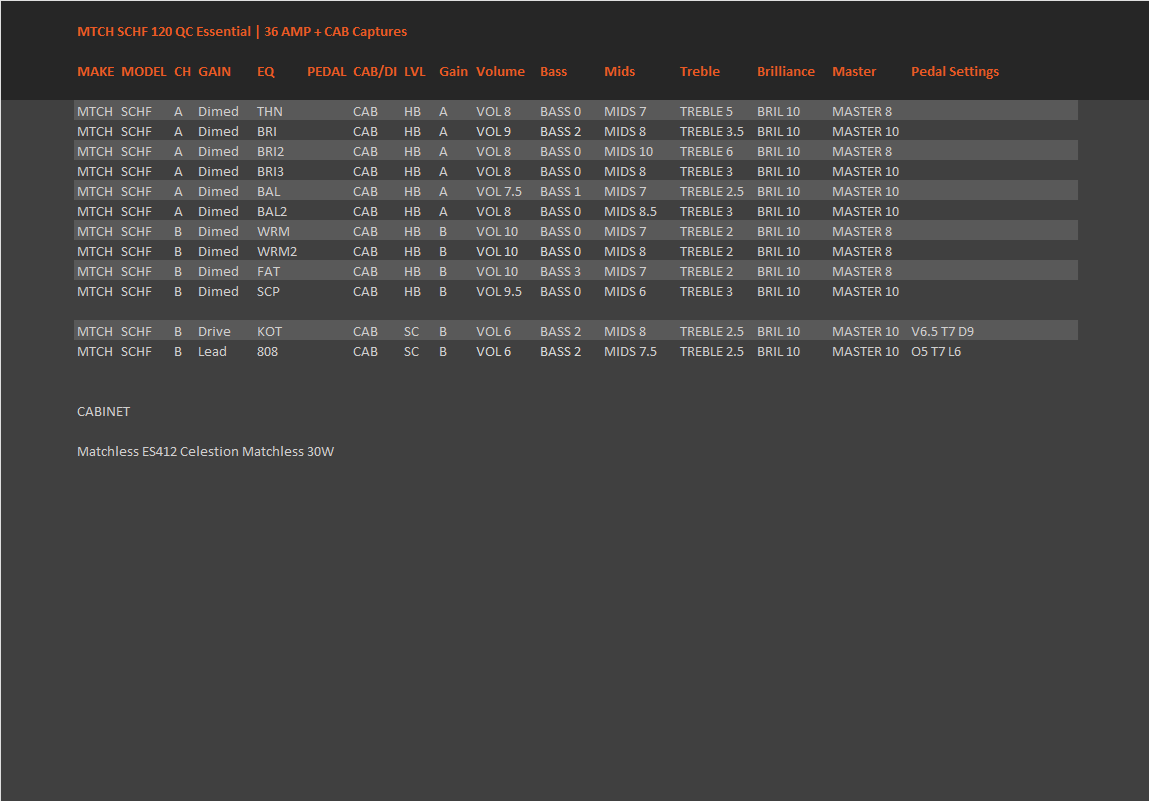Image resolution: width=1149 pixels, height=804 pixels.
Task: Select the CABINET heading
Action: (103, 412)
